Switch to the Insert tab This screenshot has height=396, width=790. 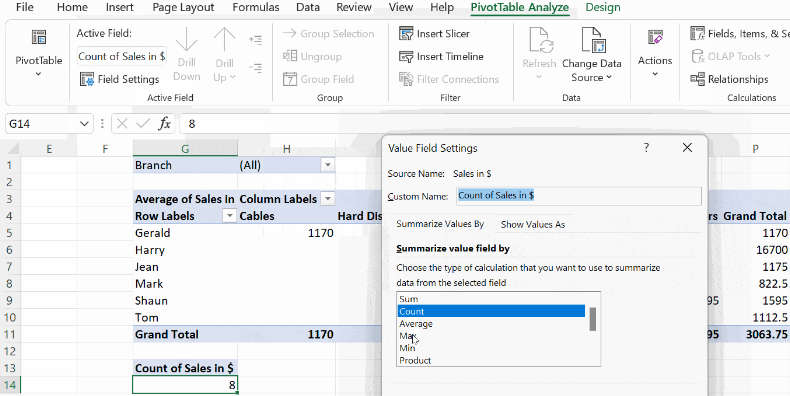click(120, 8)
